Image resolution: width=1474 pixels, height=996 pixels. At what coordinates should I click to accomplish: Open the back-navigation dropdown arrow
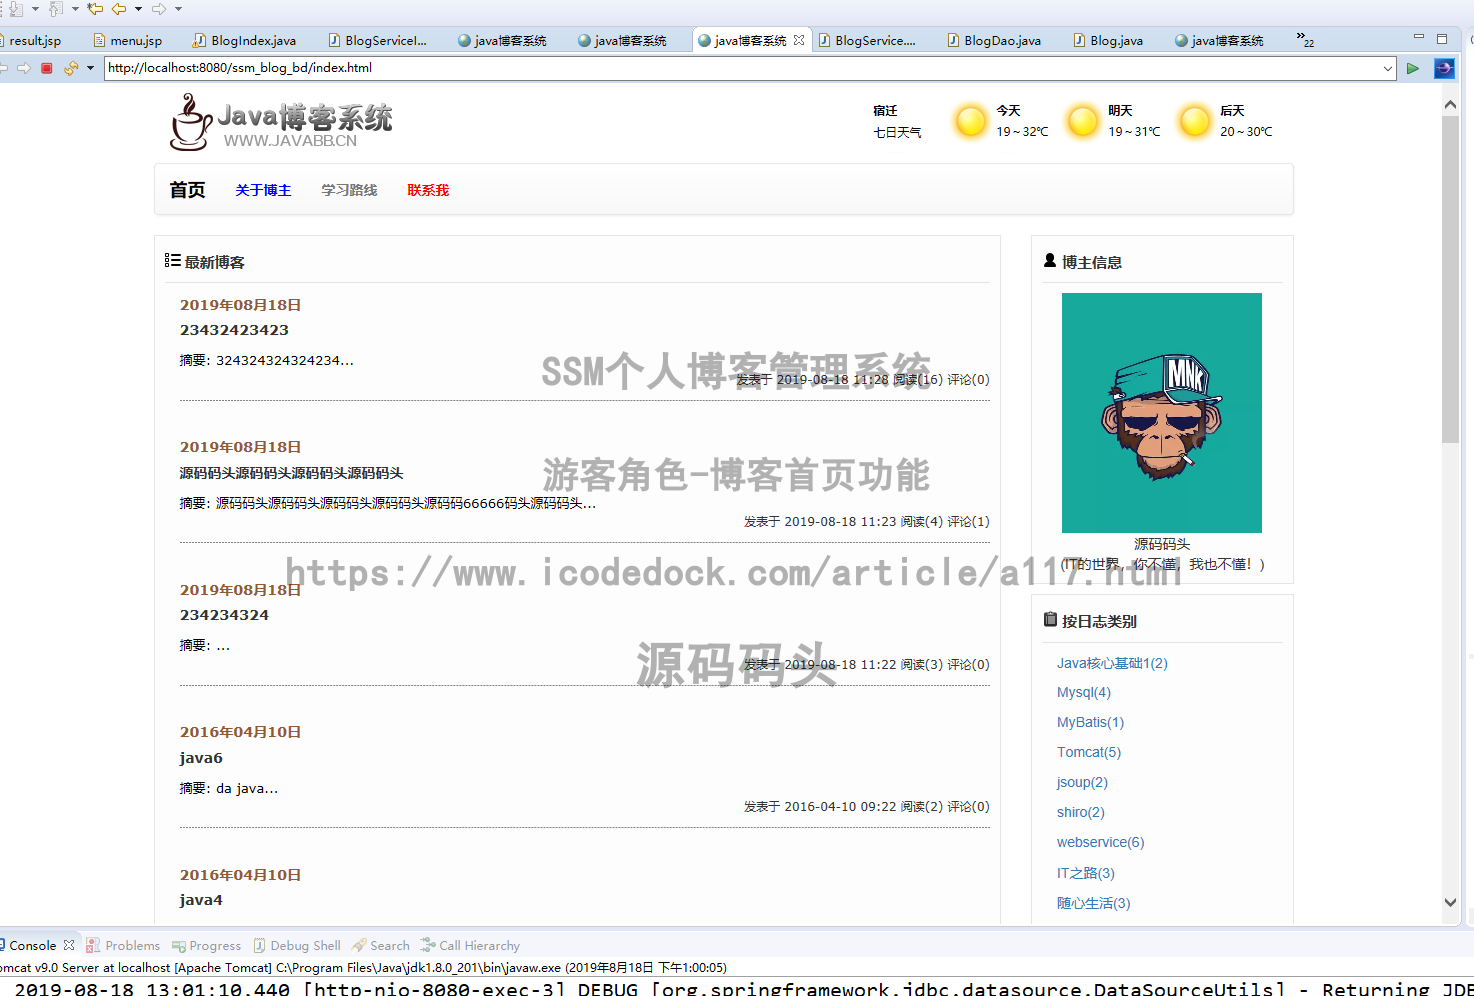138,9
